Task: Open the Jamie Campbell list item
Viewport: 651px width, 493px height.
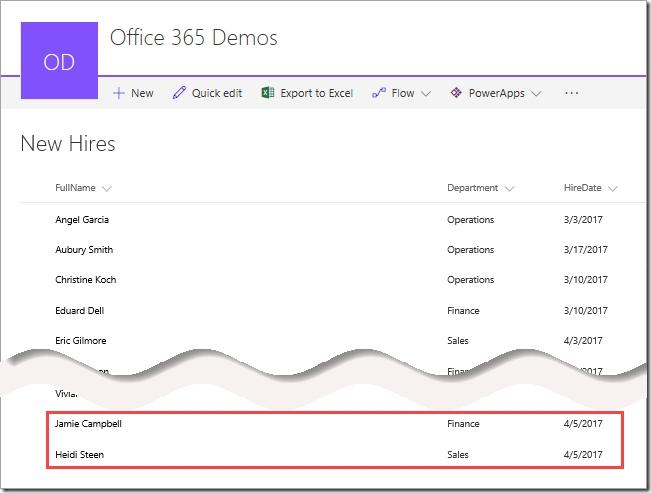Action: [x=88, y=424]
